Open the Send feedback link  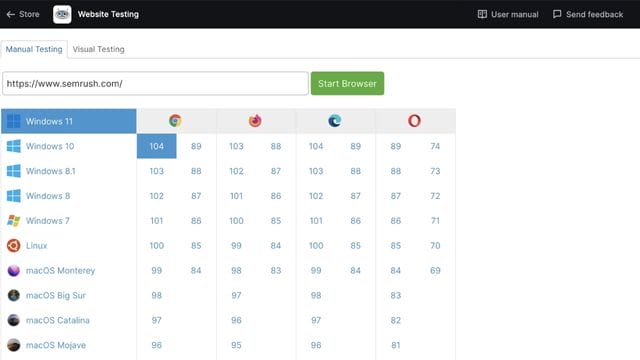tap(588, 14)
